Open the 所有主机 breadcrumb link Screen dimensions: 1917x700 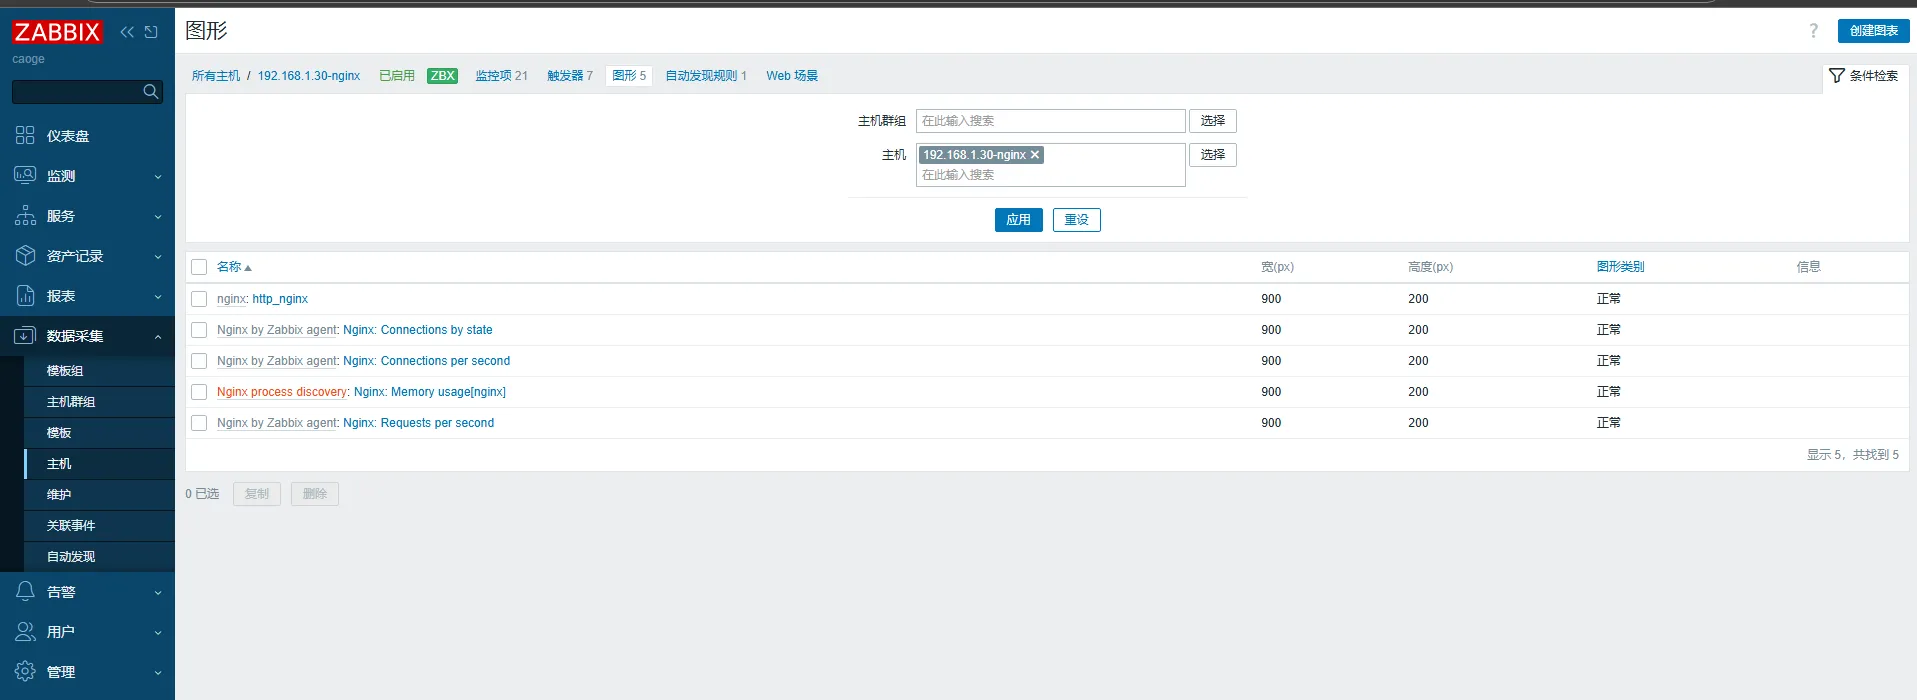coord(216,76)
